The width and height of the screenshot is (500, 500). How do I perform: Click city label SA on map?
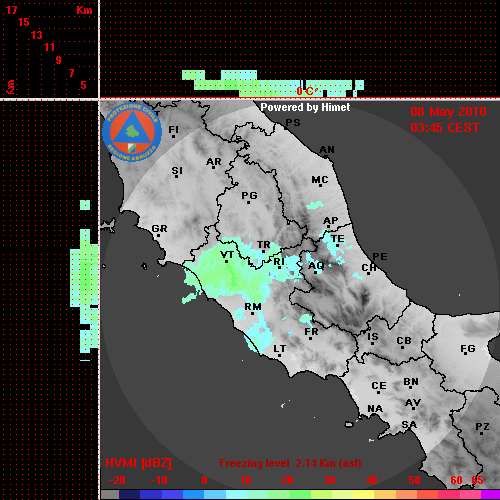pos(409,425)
